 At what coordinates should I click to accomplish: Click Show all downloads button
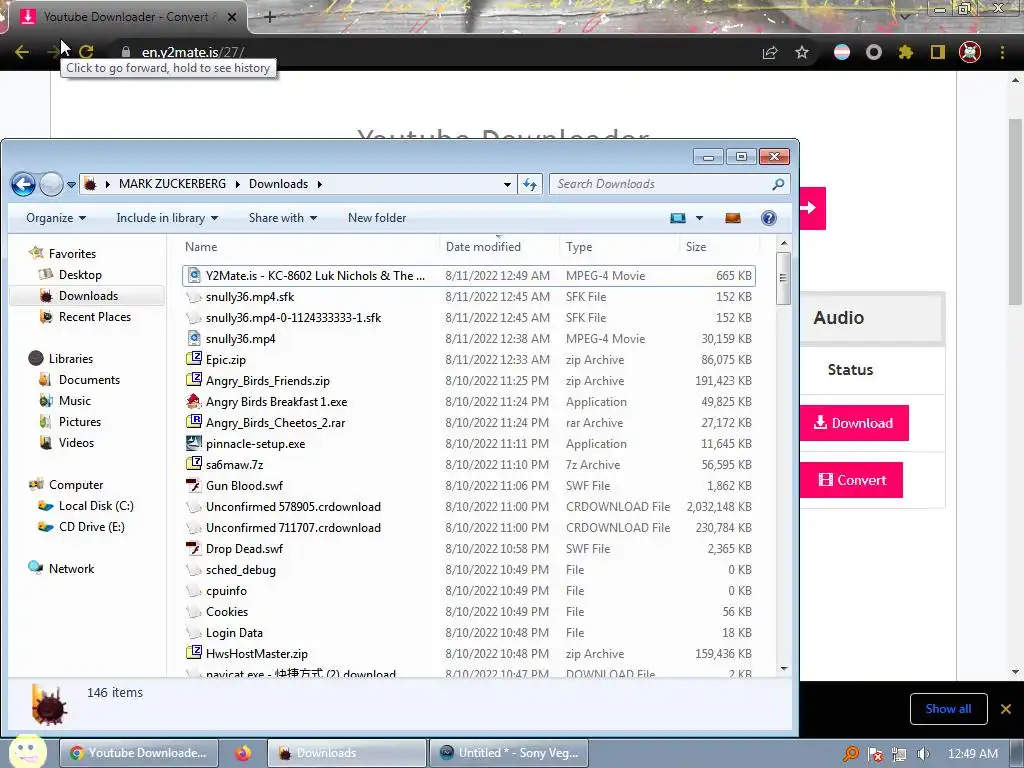(x=948, y=709)
